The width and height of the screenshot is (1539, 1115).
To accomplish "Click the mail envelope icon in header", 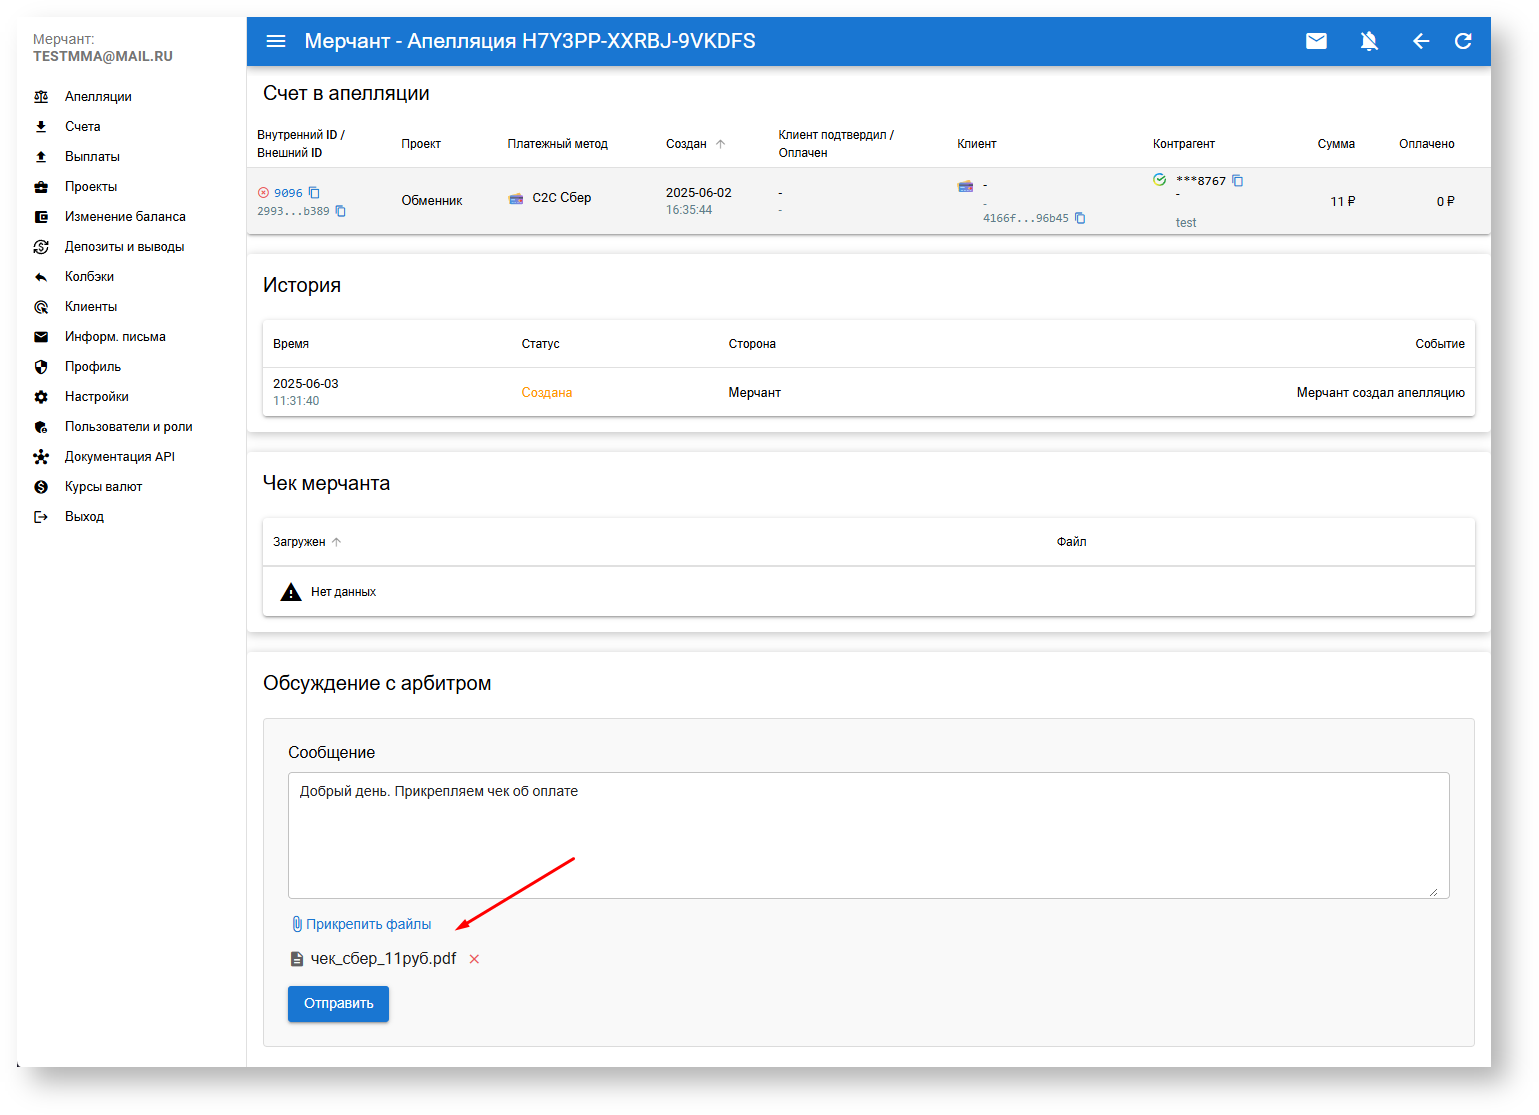I will point(1316,41).
